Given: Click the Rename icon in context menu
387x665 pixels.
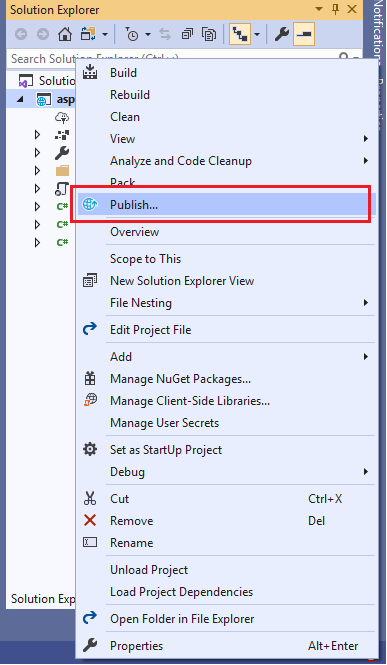Looking at the screenshot, I should [x=90, y=542].
